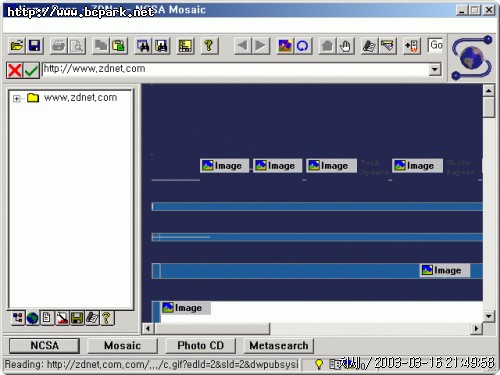500x375 pixels.
Task: Click the globe icon below the sidebar
Action: tap(32, 318)
